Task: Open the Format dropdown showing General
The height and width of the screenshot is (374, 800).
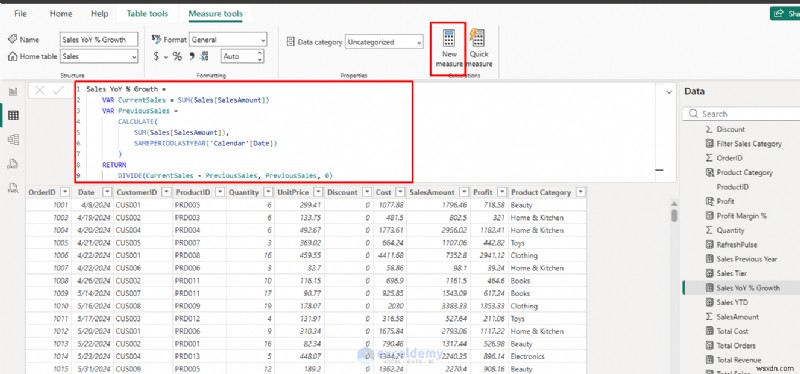Action: (x=228, y=39)
